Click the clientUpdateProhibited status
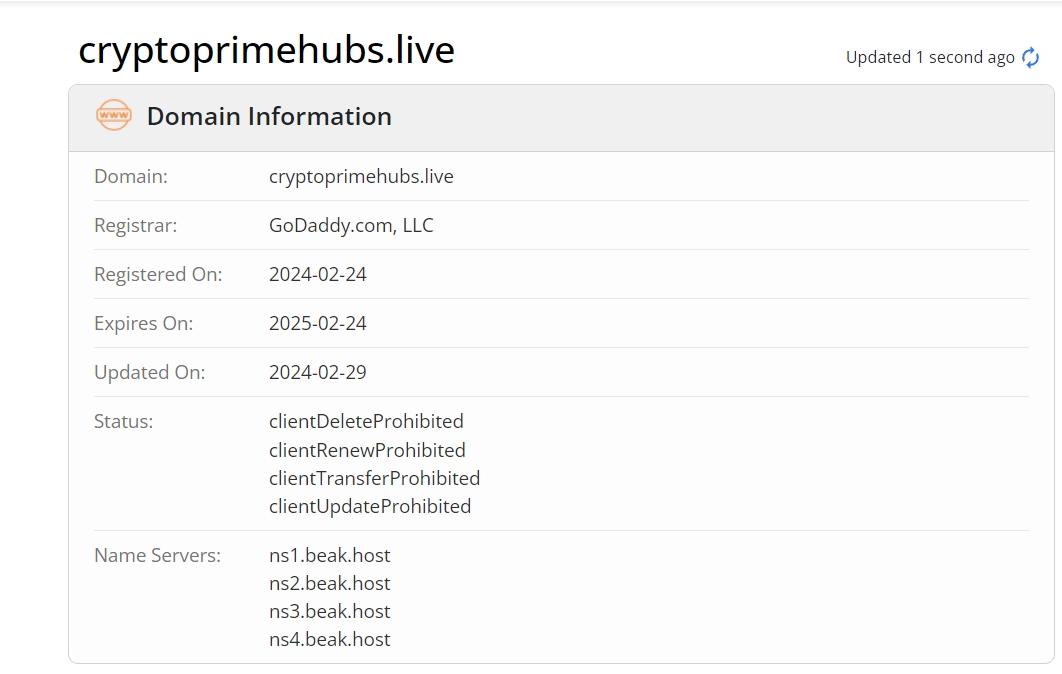 pyautogui.click(x=370, y=506)
